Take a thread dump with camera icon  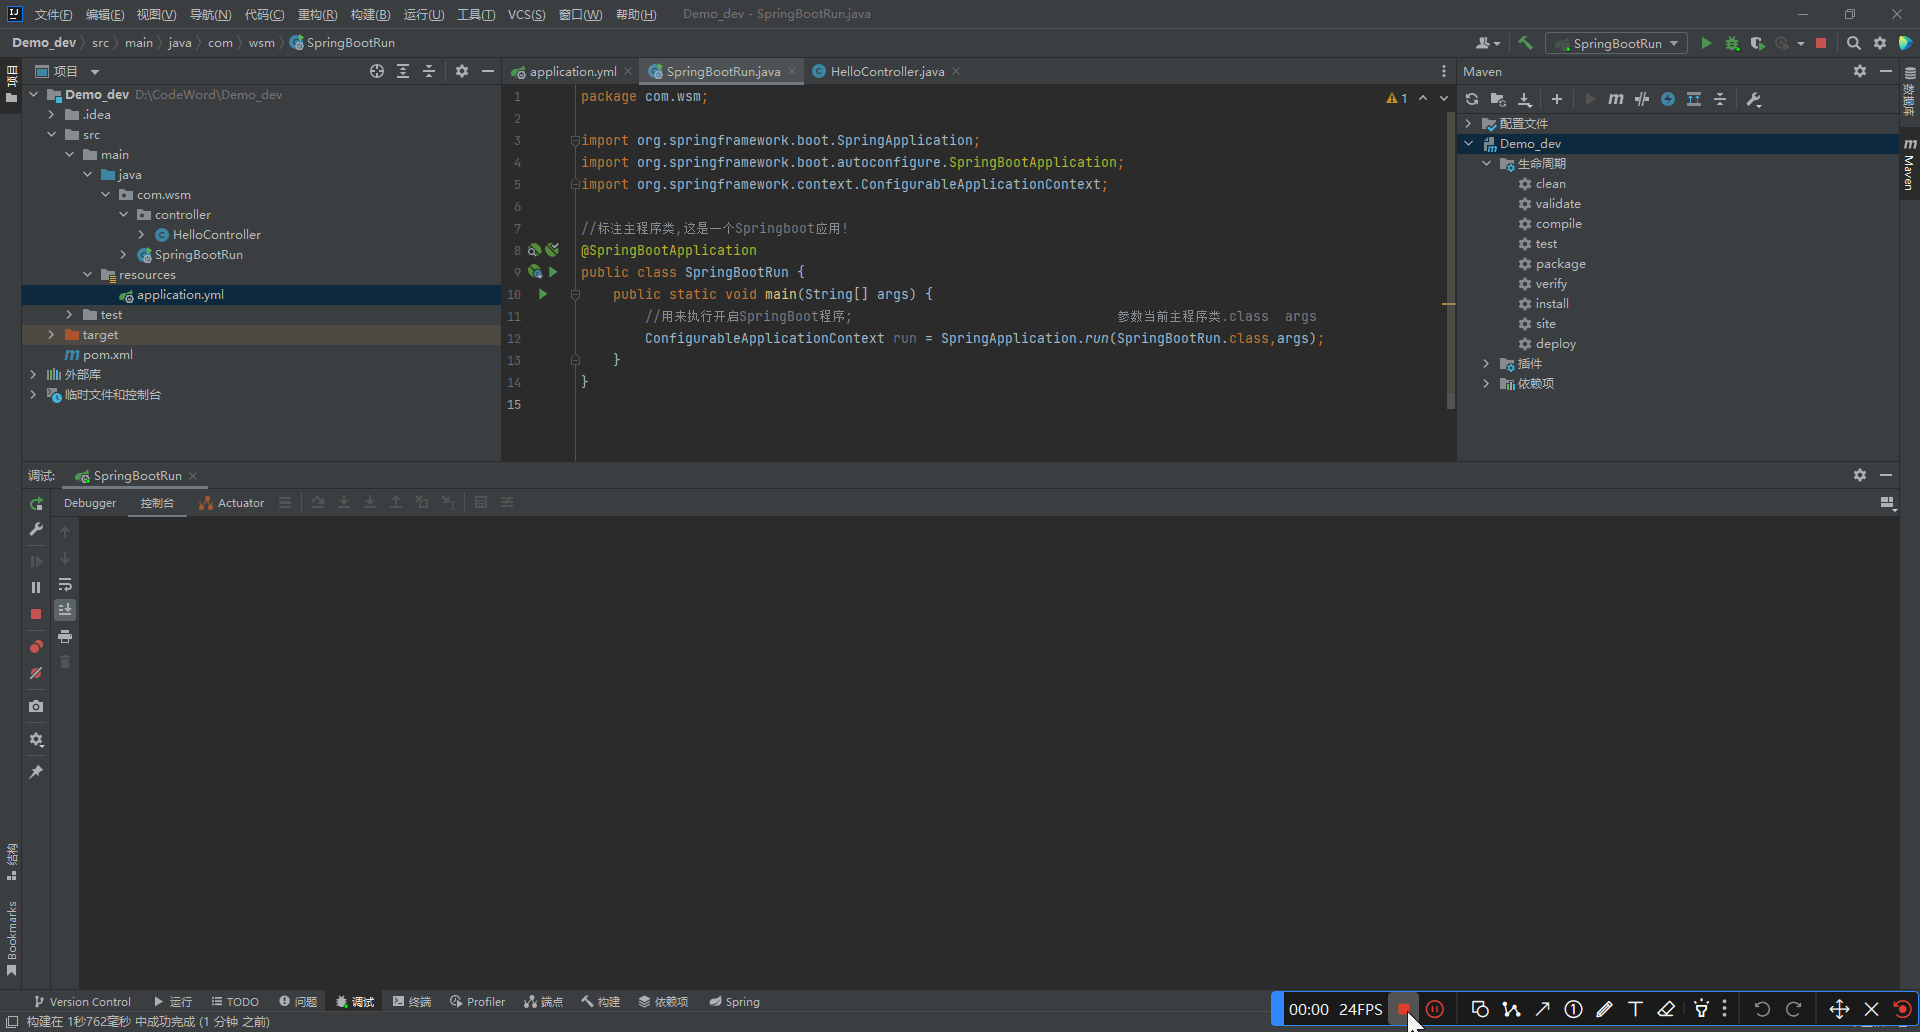click(36, 706)
